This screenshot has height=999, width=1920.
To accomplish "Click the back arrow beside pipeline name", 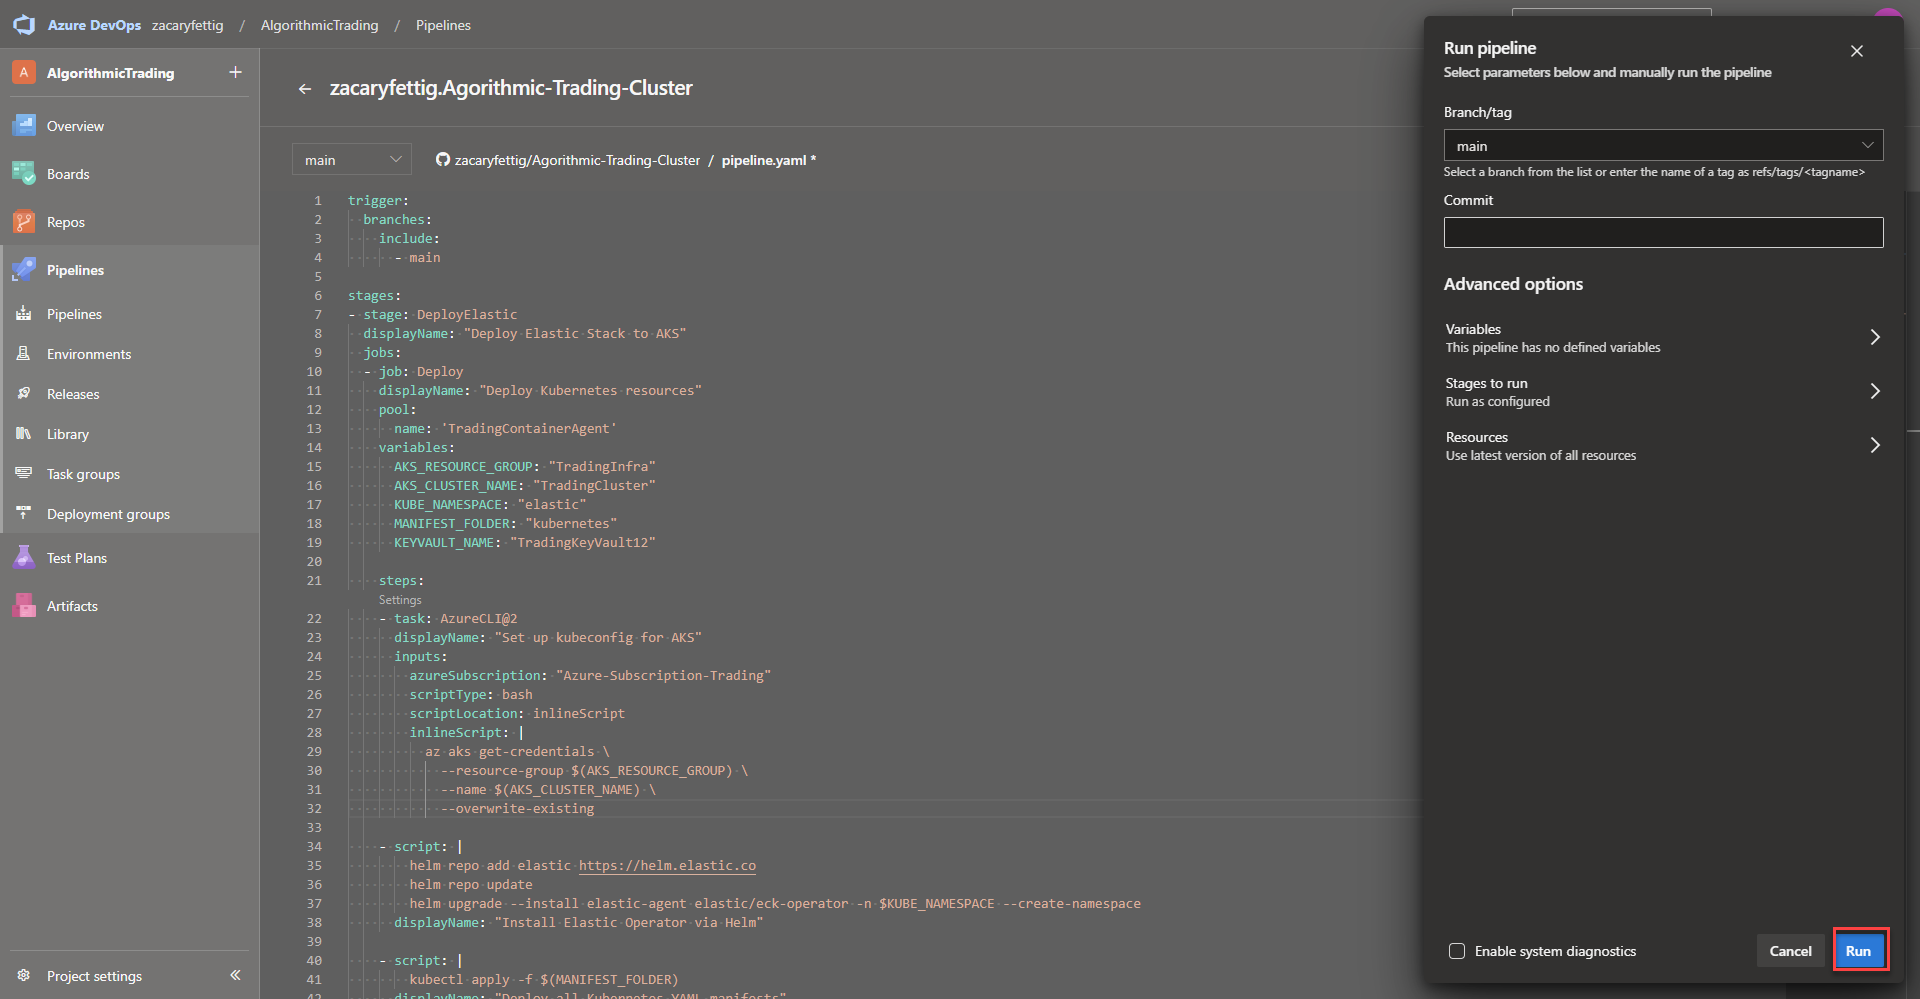I will [x=305, y=89].
